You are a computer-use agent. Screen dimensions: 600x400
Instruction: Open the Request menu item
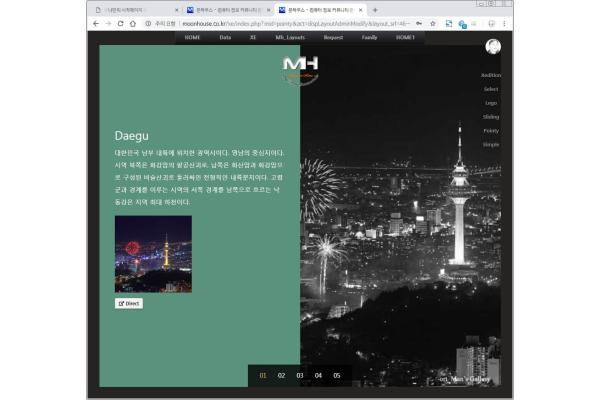(333, 38)
